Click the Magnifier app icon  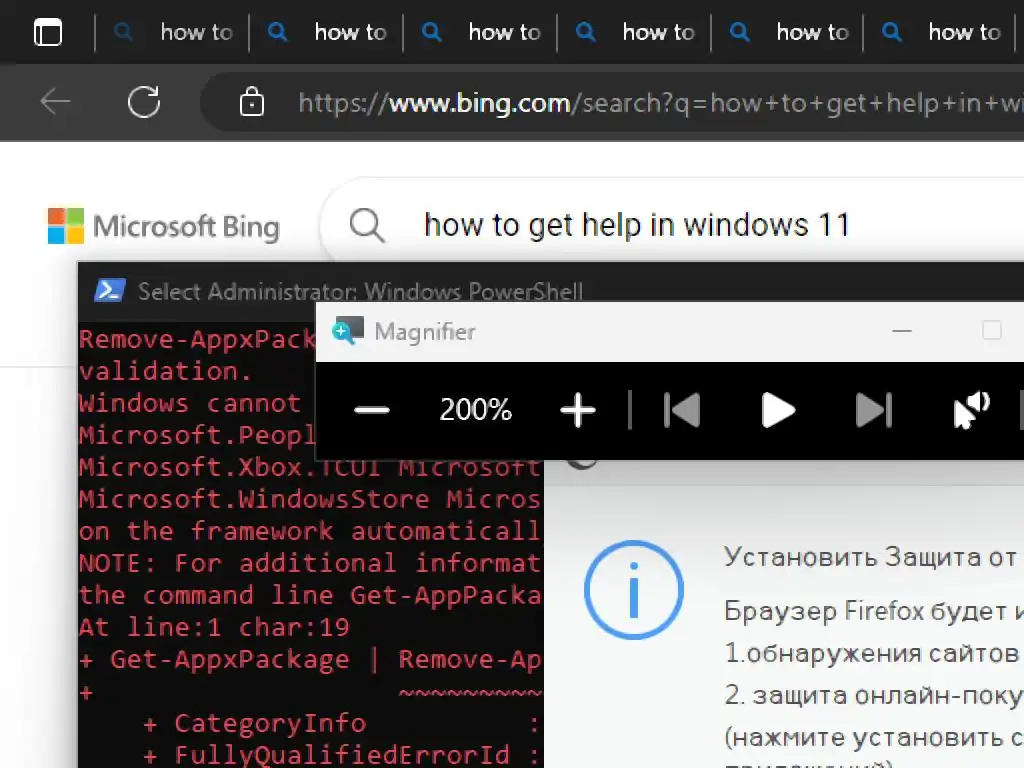click(348, 331)
